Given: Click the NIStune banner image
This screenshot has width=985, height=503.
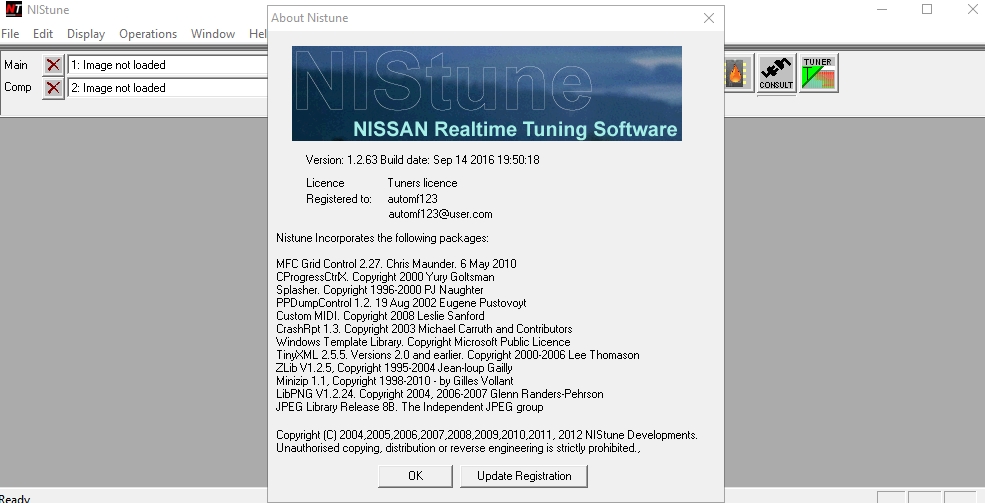Looking at the screenshot, I should click(x=487, y=93).
